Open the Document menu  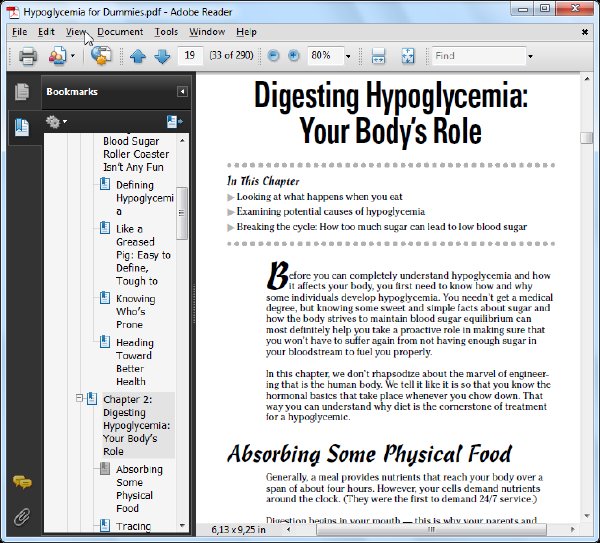120,32
